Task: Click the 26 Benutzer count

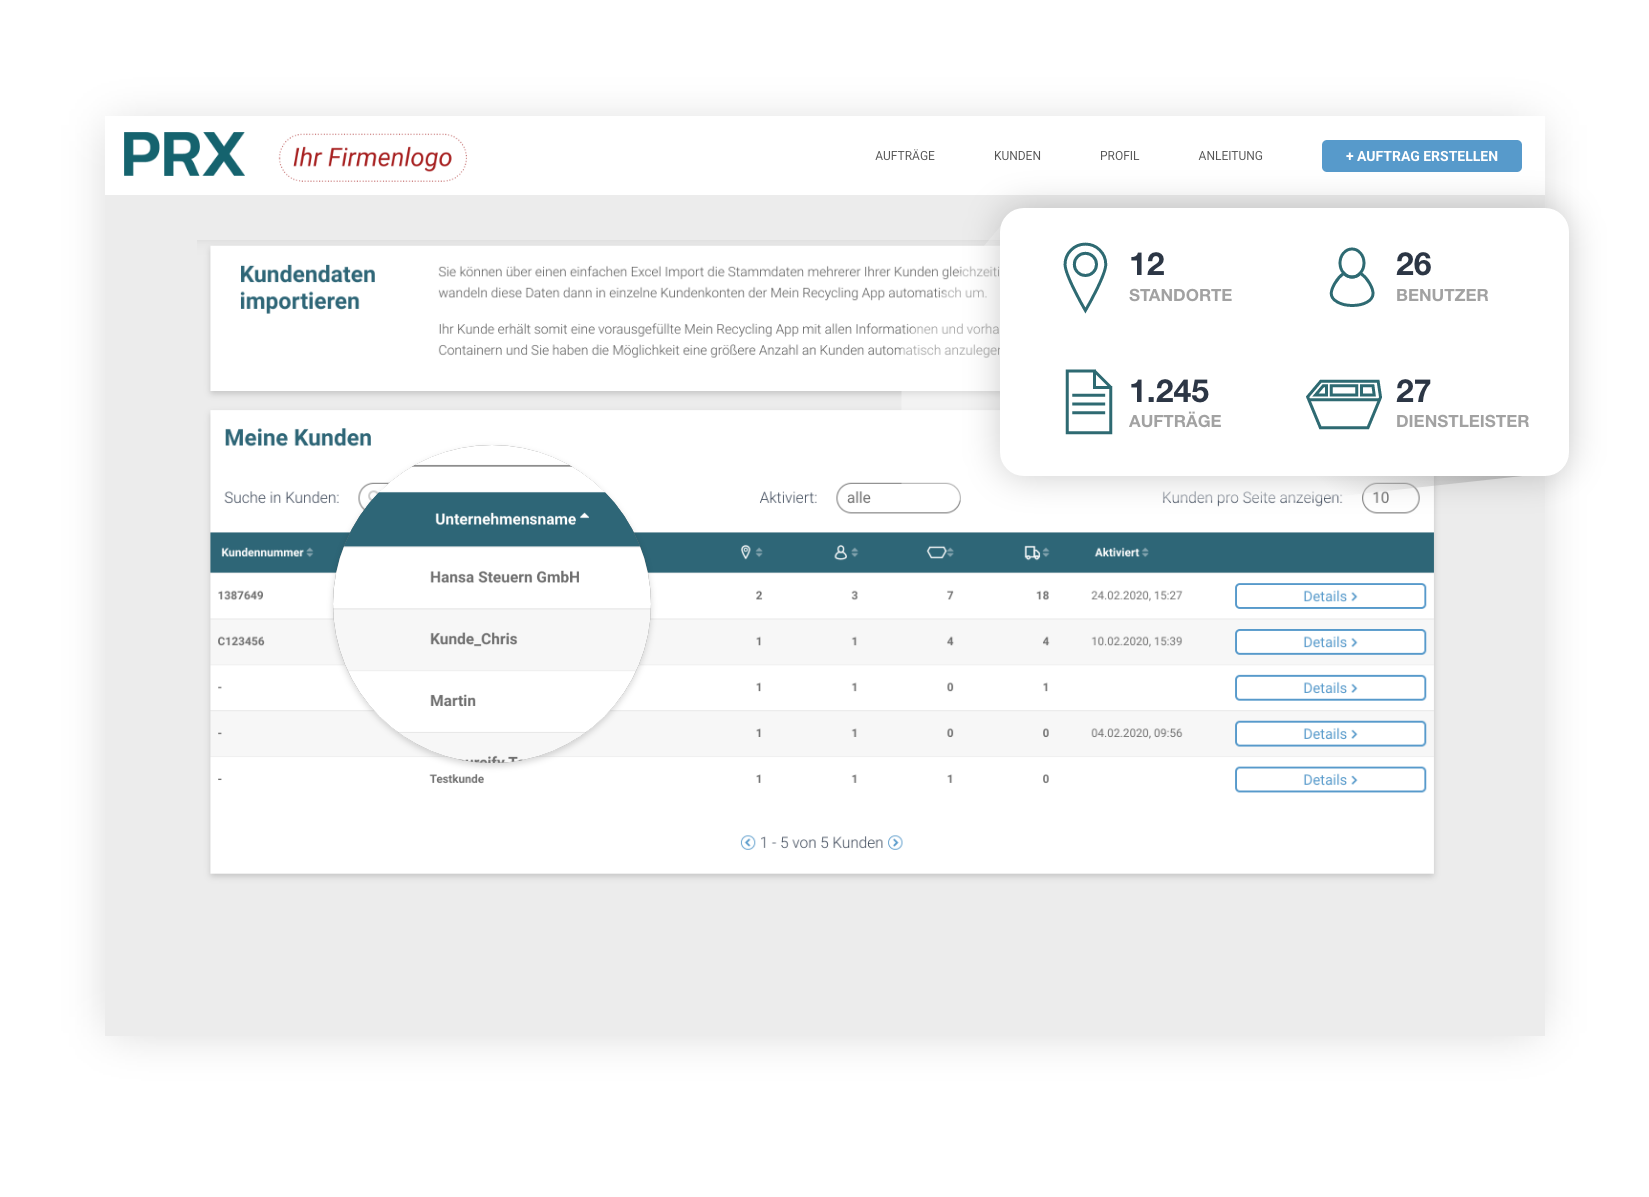Action: [x=1414, y=264]
